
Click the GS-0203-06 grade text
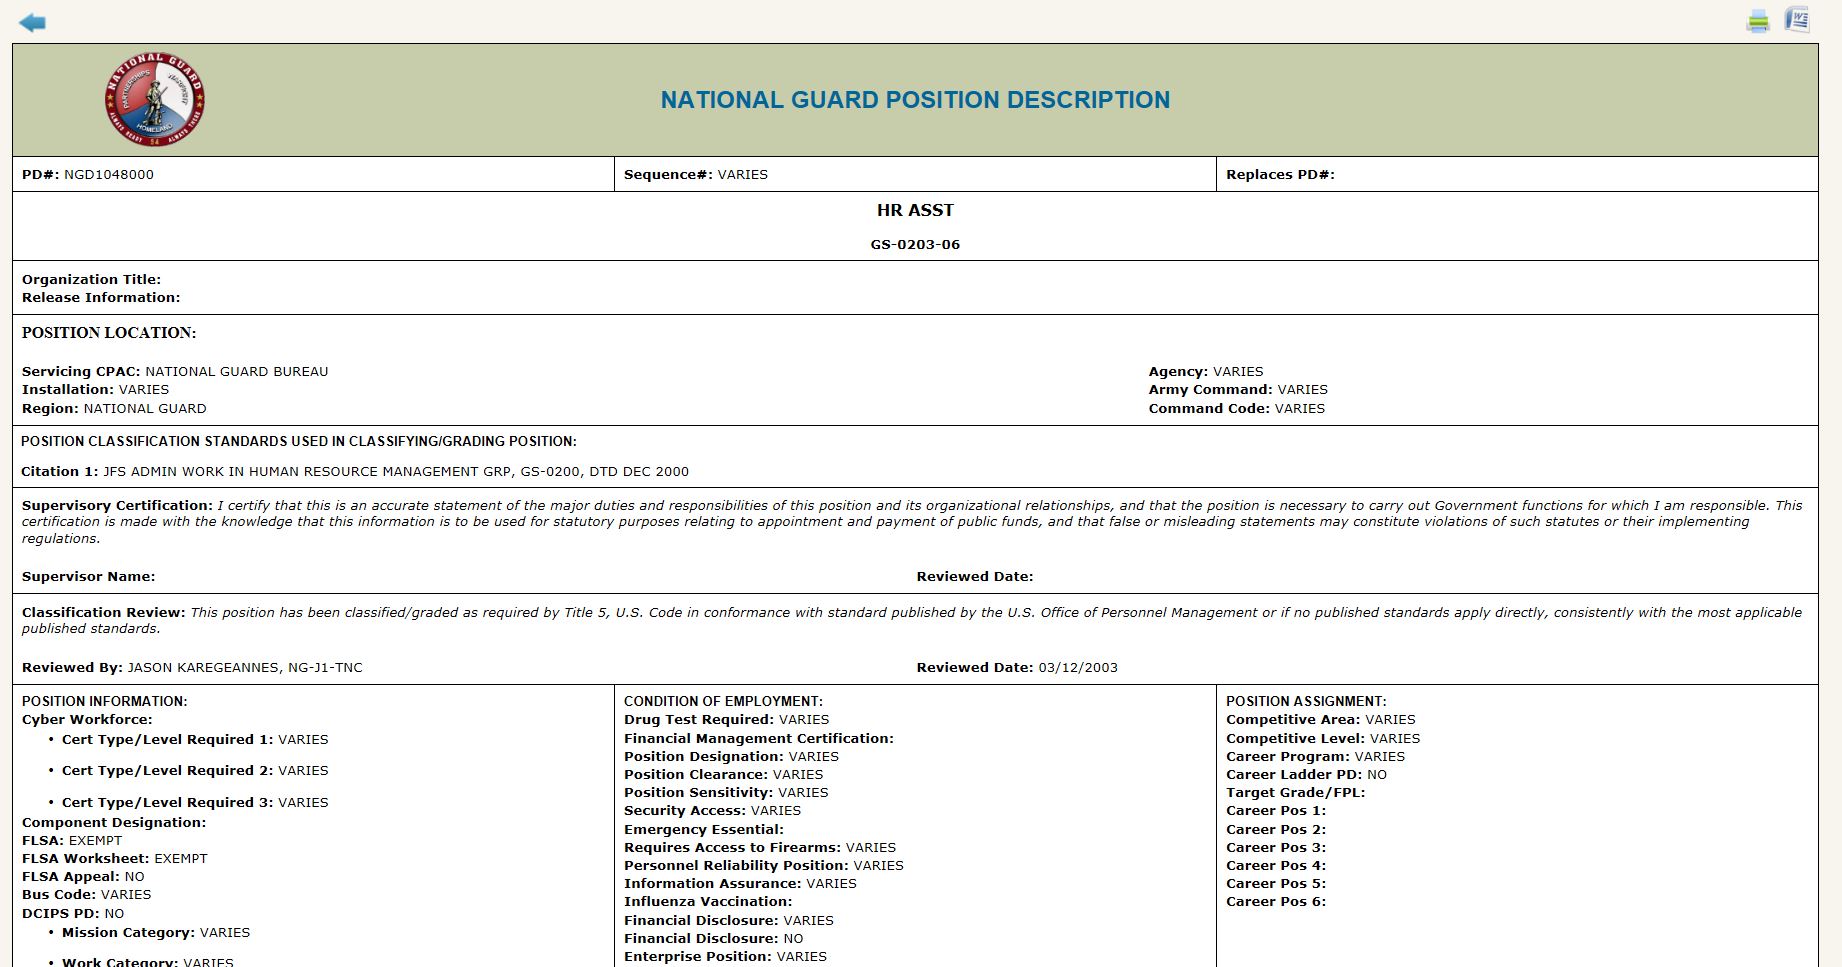tap(915, 244)
